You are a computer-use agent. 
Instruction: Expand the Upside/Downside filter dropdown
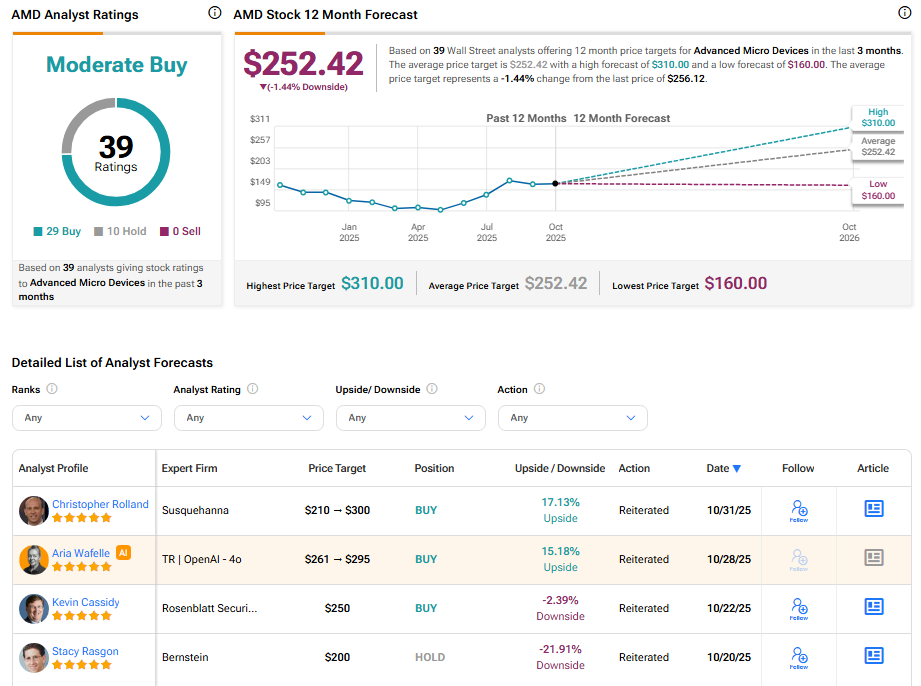coord(410,417)
